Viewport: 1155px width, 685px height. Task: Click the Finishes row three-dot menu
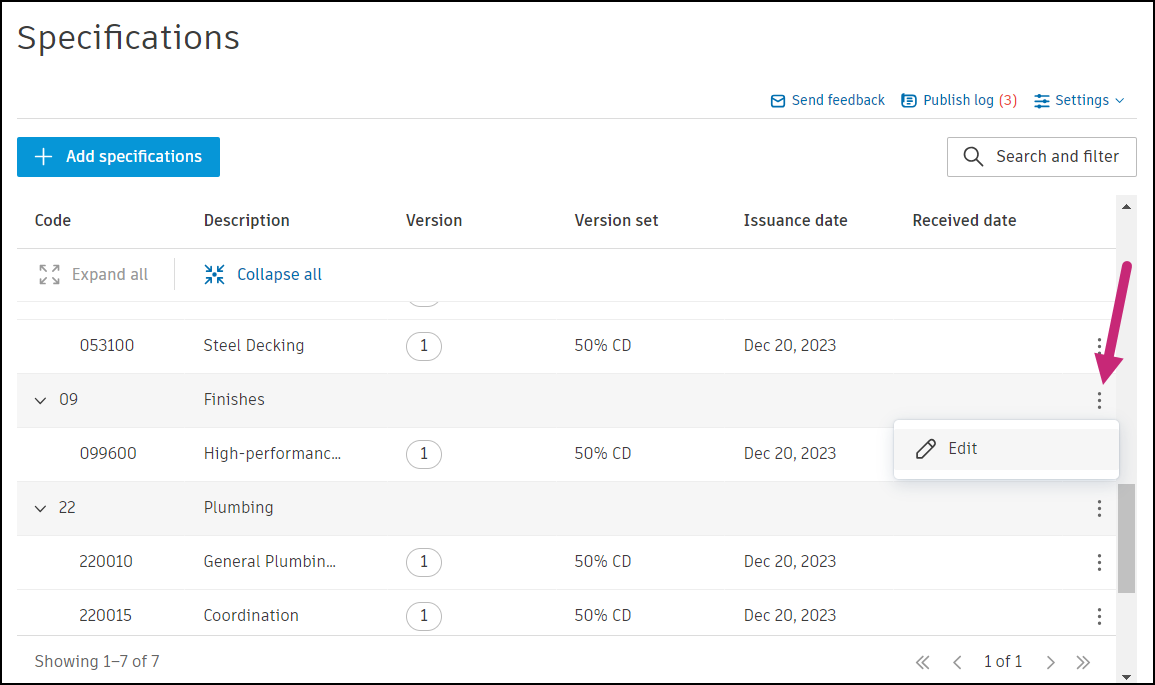pyautogui.click(x=1099, y=400)
